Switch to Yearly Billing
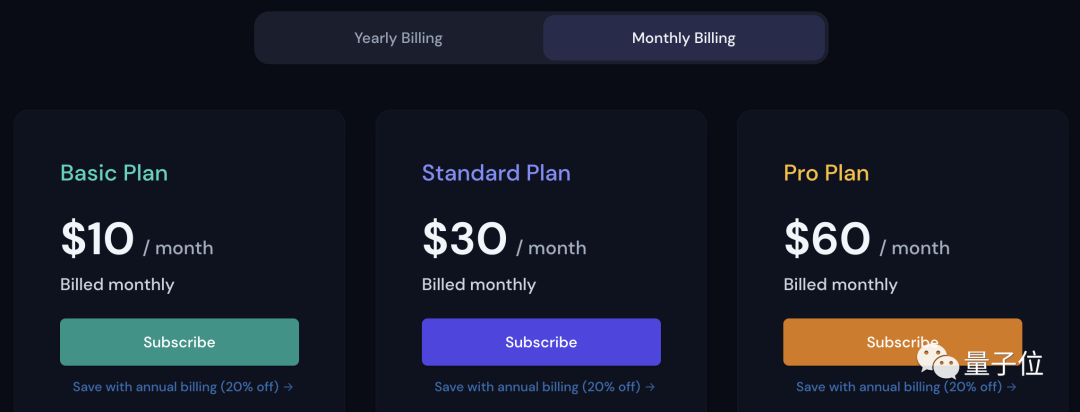Image resolution: width=1080 pixels, height=412 pixels. 398,38
